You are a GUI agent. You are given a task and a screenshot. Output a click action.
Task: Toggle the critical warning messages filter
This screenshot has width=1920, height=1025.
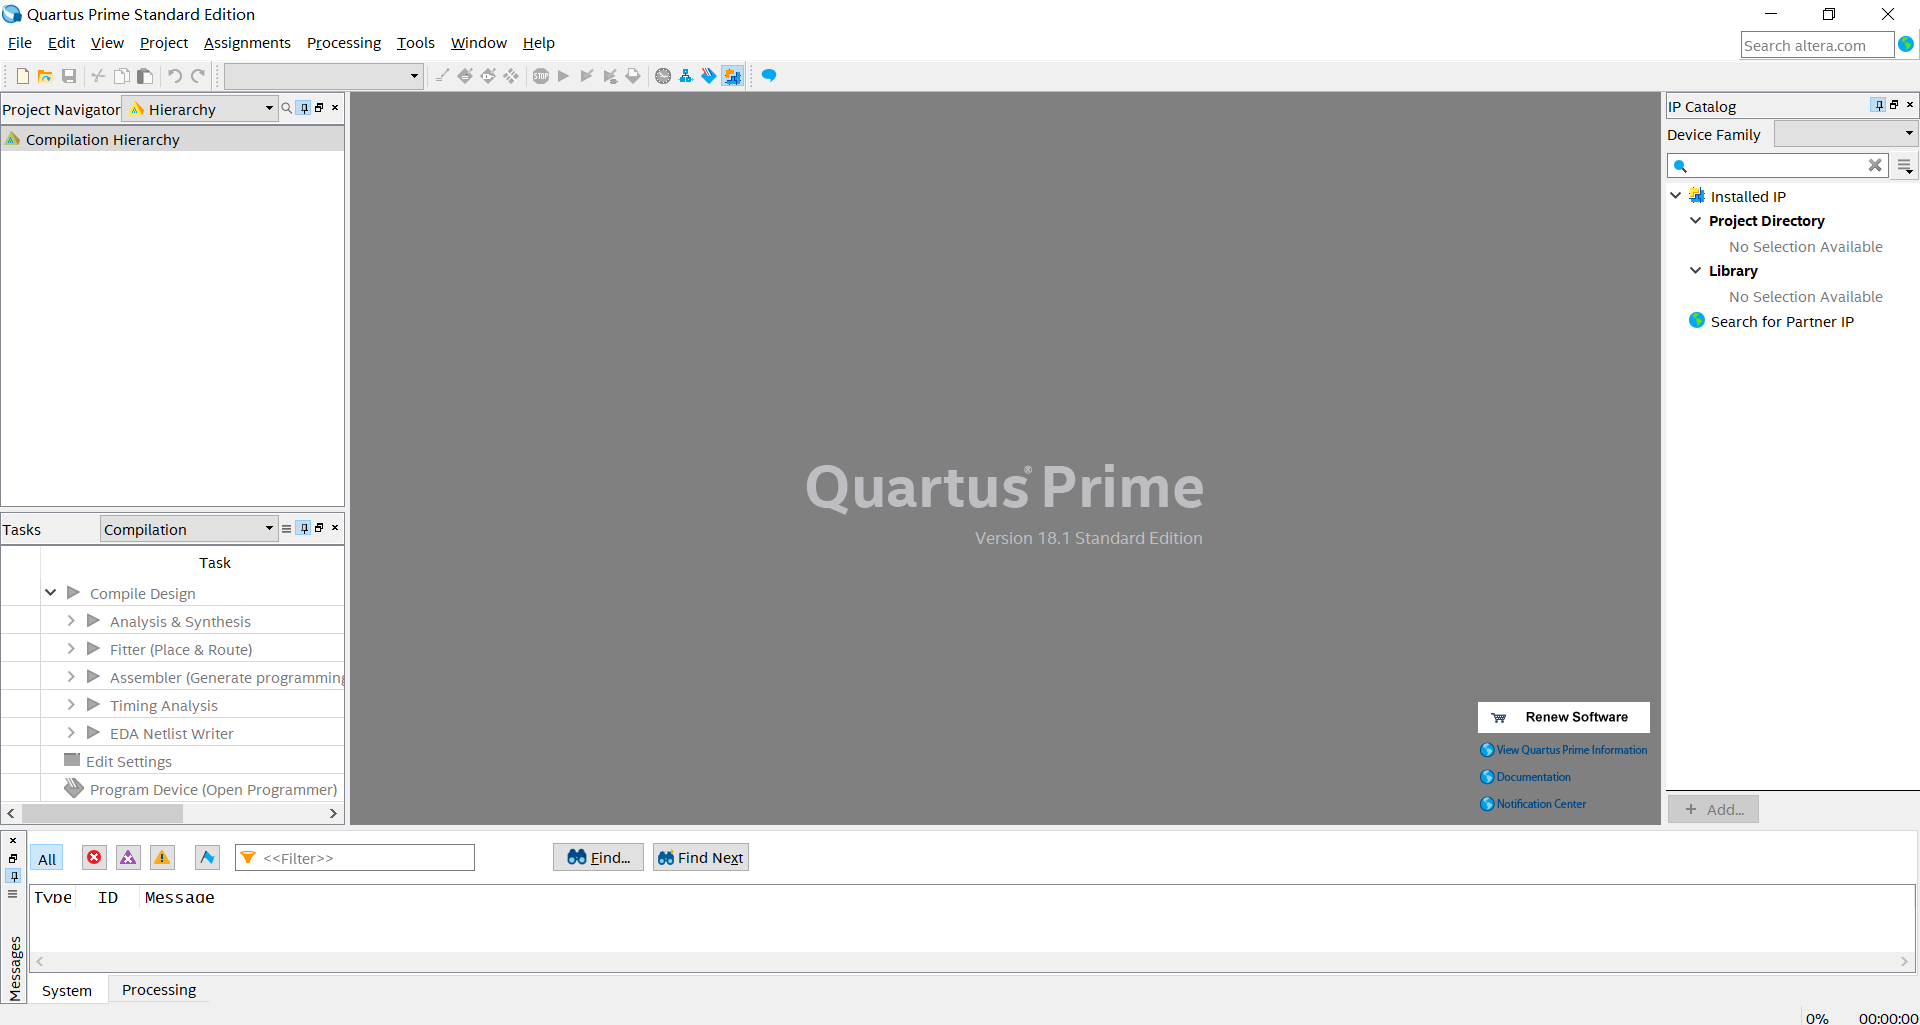(128, 857)
